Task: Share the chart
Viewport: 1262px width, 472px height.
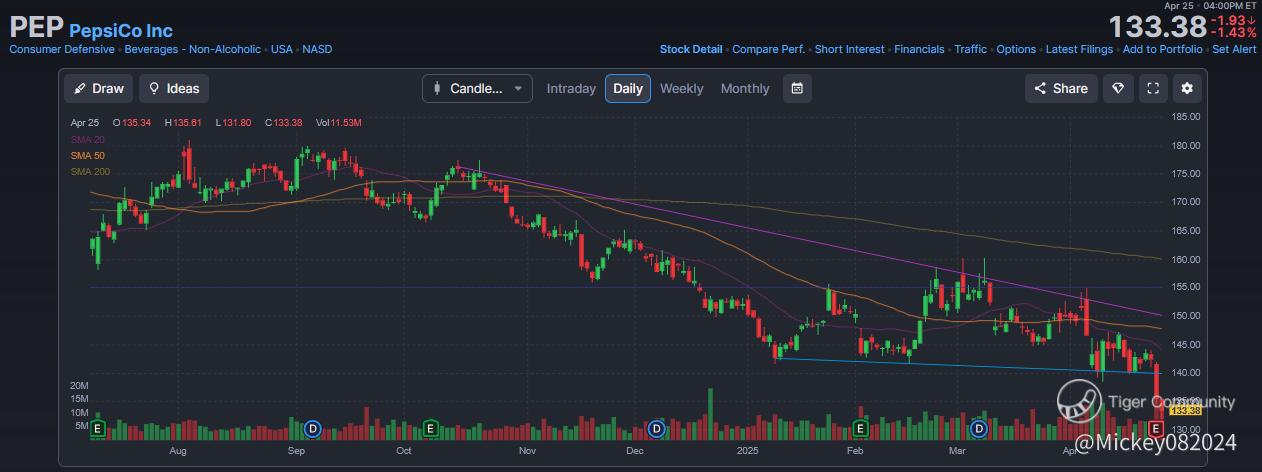Action: tap(1061, 88)
